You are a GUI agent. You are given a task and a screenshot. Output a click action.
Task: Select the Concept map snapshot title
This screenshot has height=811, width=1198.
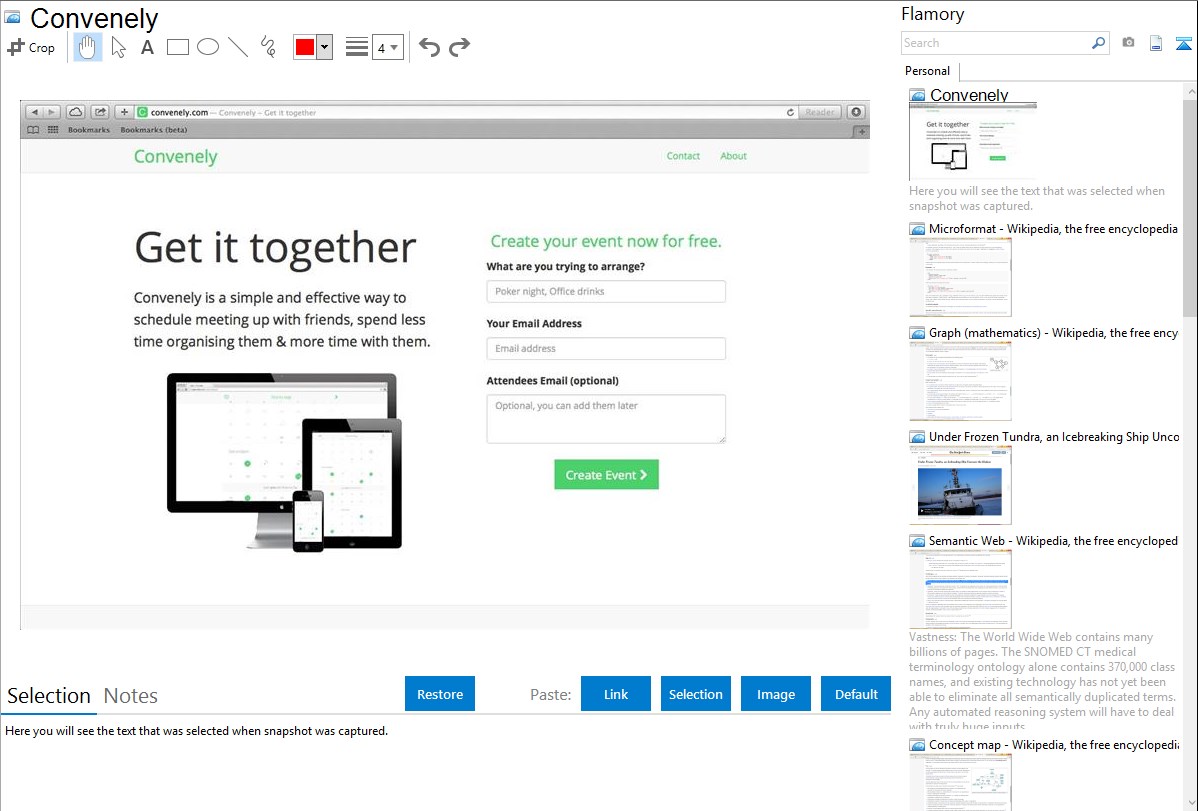click(x=1054, y=744)
